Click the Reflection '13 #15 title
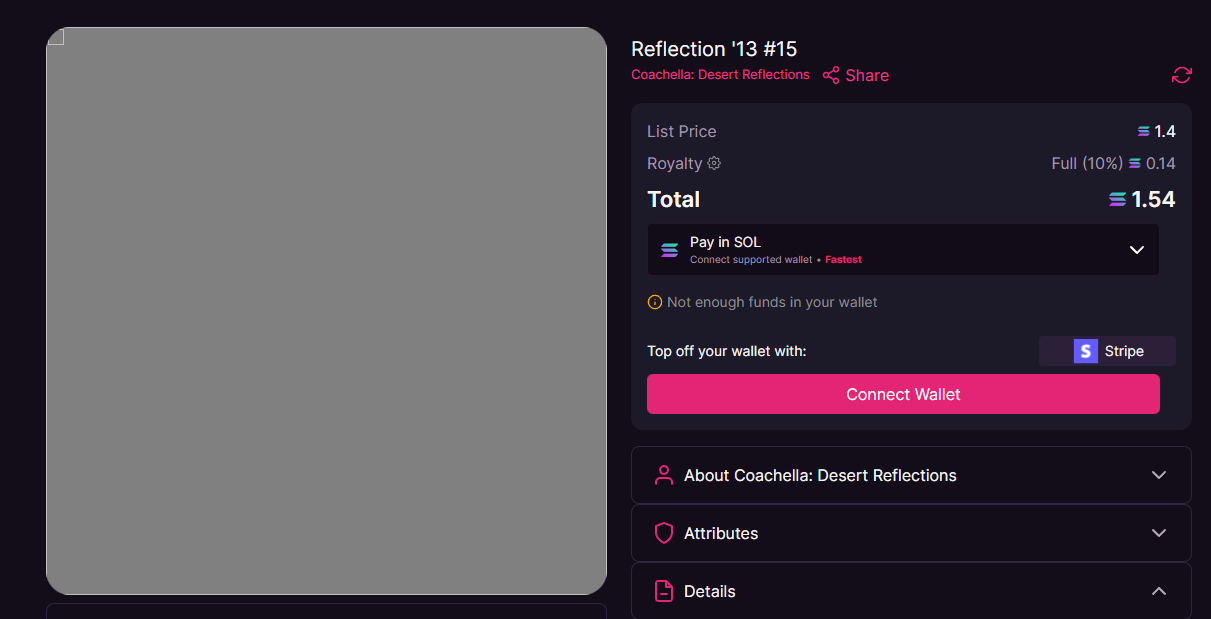This screenshot has width=1211, height=619. click(x=714, y=49)
